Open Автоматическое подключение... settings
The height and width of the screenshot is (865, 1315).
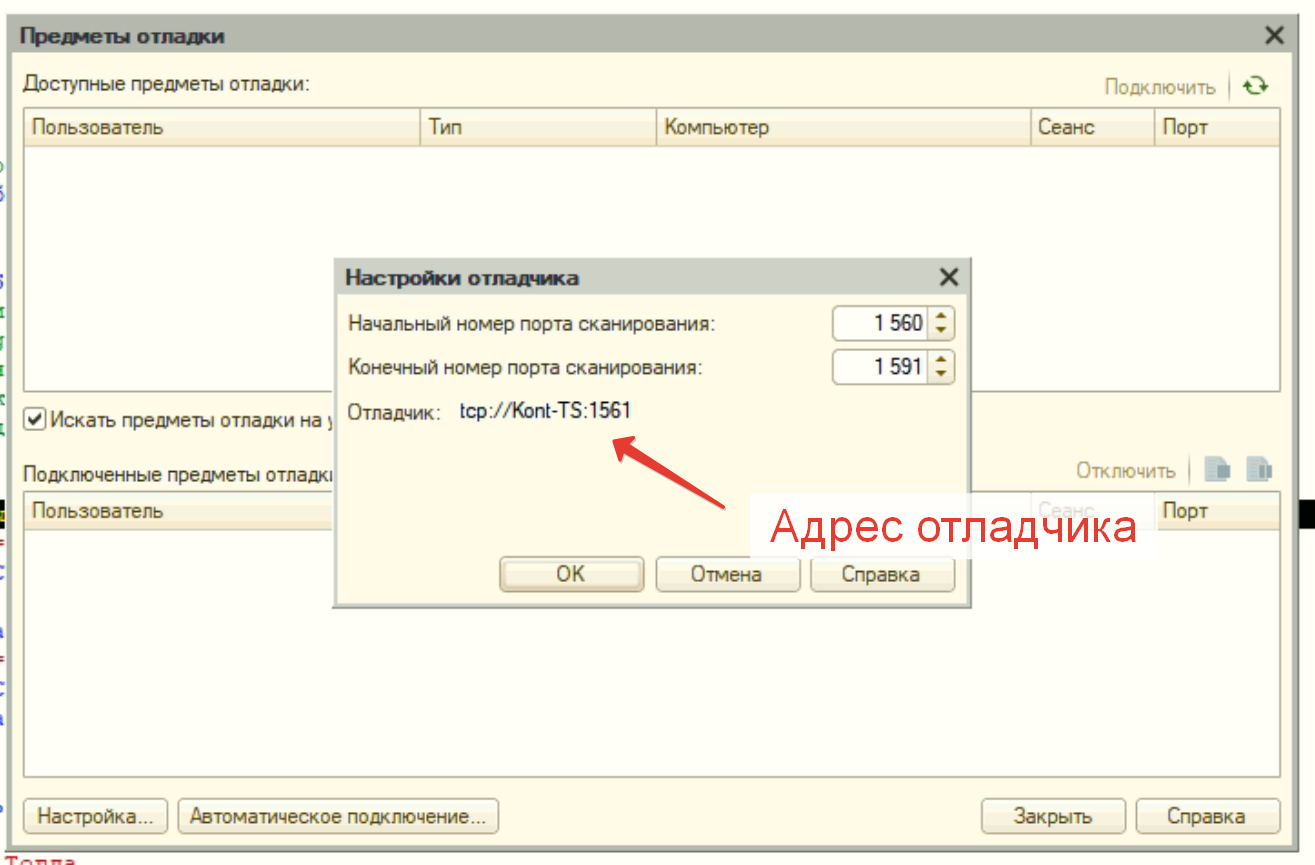(x=338, y=816)
